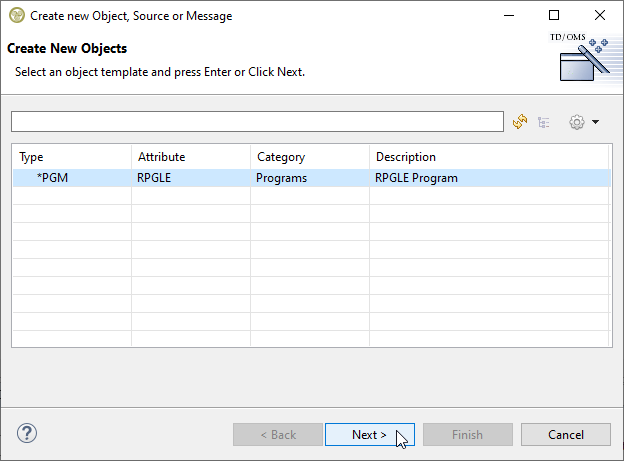Click the refresh templates icon
The image size is (624, 461).
pyautogui.click(x=519, y=122)
